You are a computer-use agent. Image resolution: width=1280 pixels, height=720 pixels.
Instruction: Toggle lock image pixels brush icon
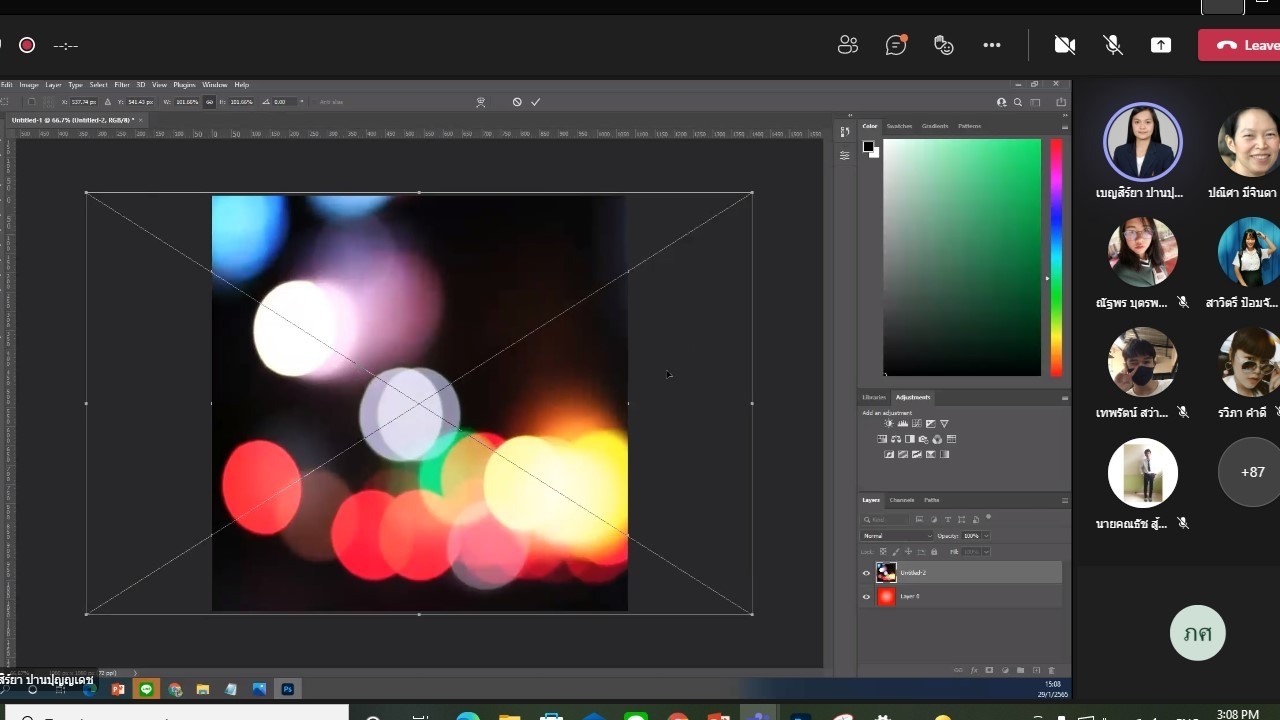(x=895, y=552)
